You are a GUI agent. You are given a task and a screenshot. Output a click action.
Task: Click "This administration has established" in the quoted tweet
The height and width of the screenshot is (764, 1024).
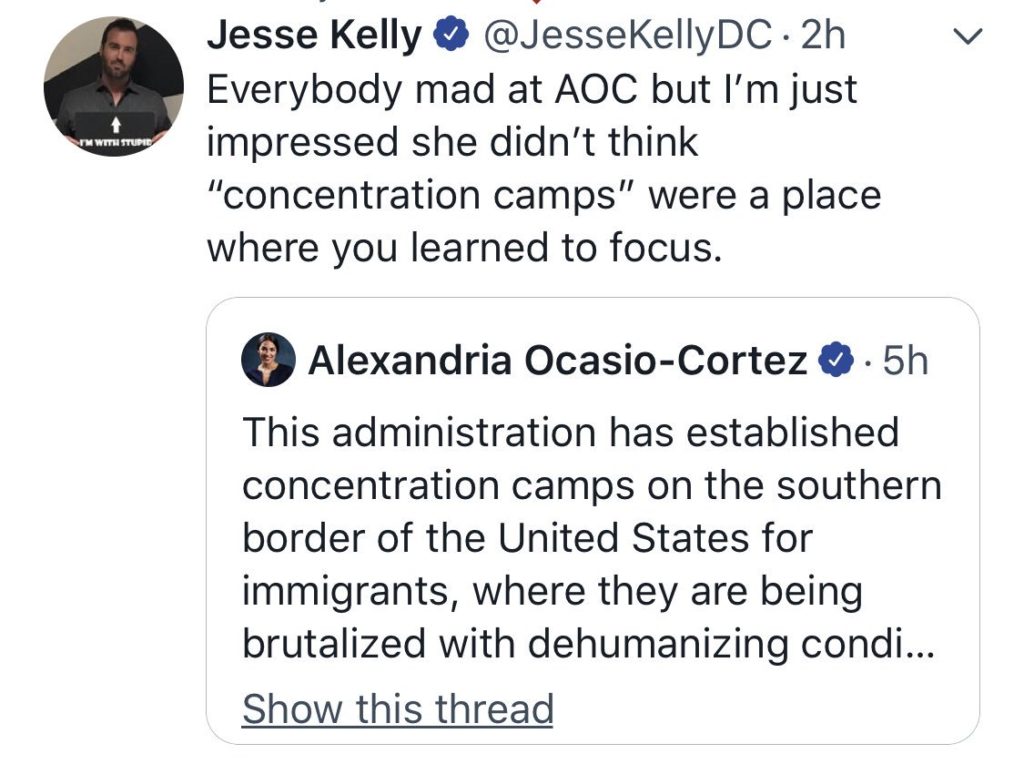point(570,433)
